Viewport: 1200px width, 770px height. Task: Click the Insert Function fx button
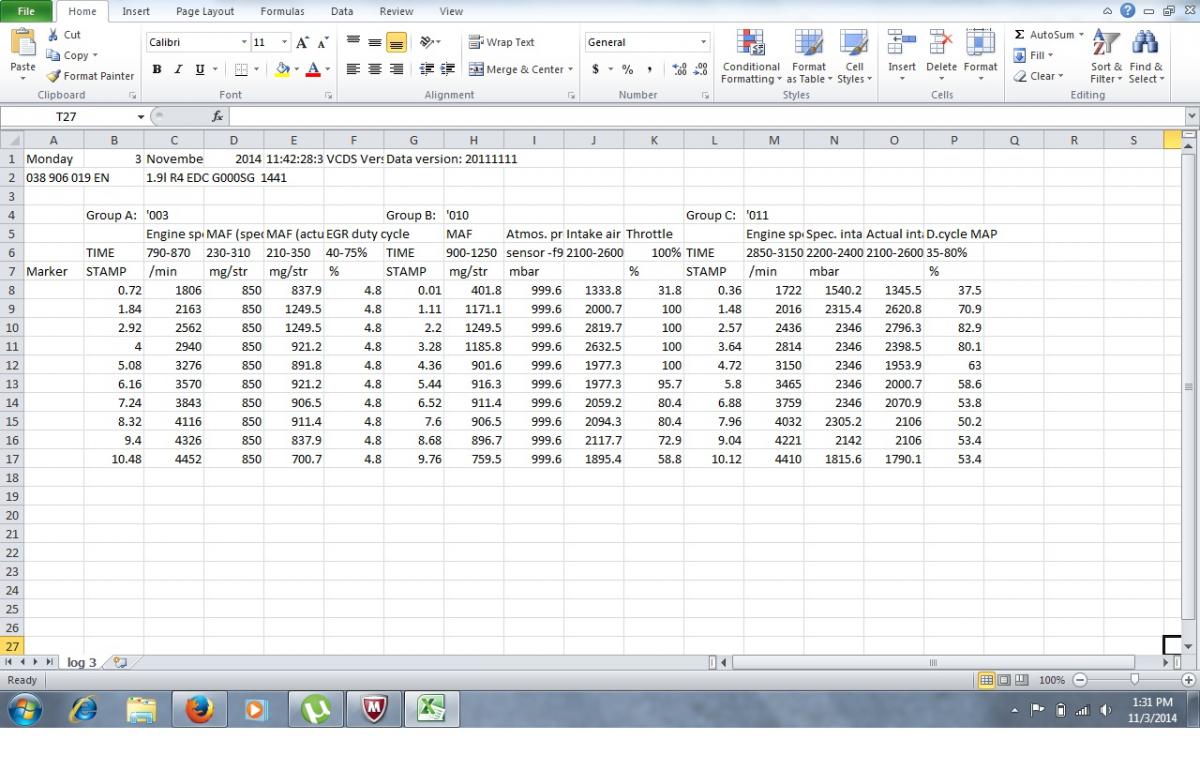[218, 117]
